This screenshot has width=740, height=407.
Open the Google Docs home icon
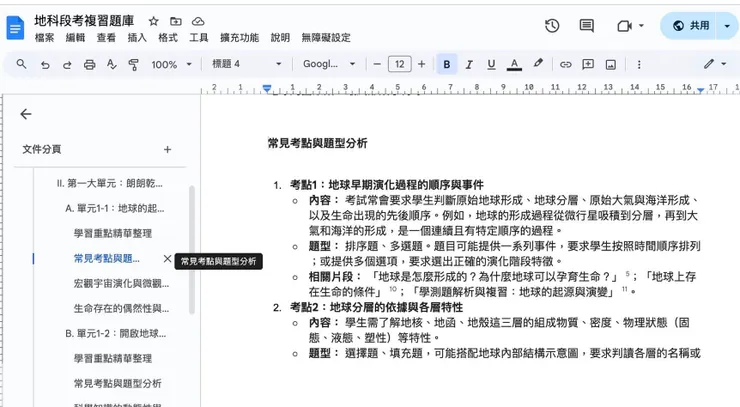[15, 28]
